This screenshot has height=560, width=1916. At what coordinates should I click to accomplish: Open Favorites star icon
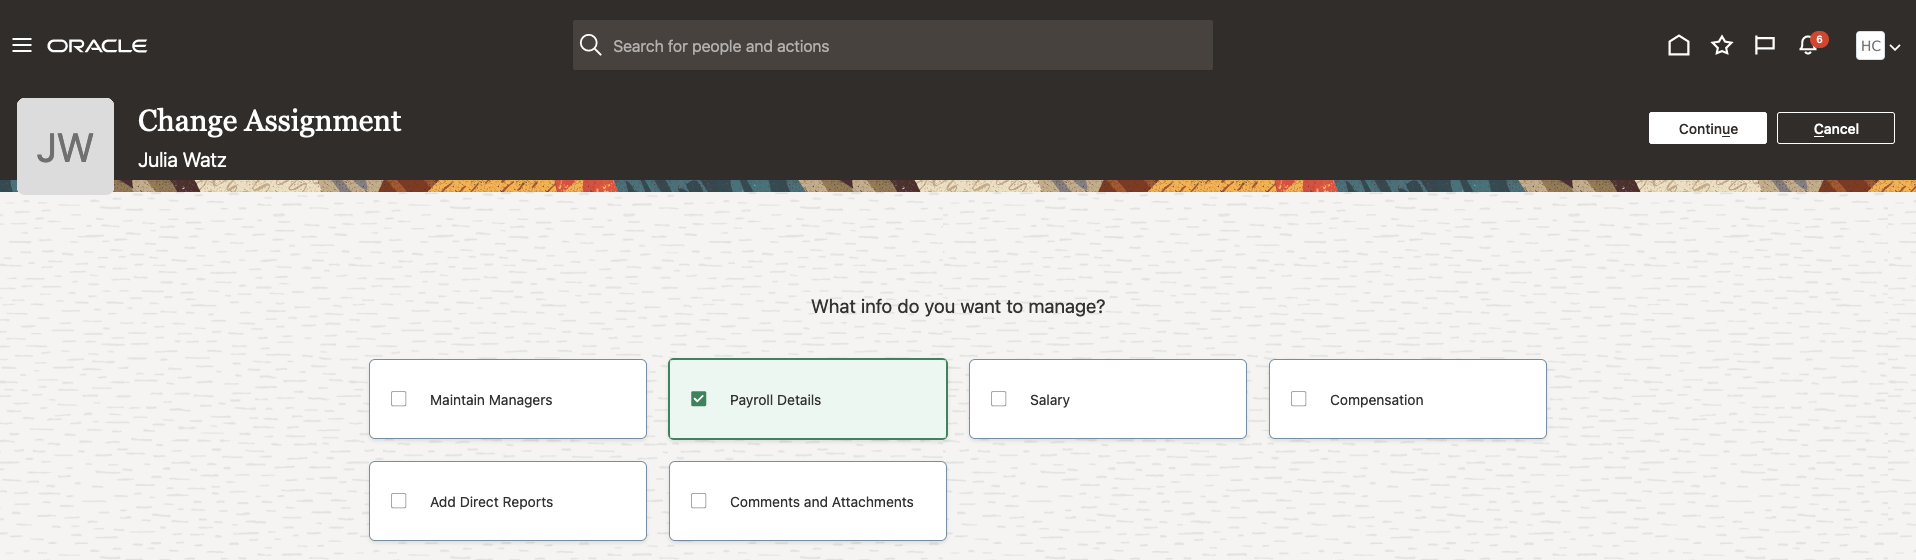tap(1722, 46)
